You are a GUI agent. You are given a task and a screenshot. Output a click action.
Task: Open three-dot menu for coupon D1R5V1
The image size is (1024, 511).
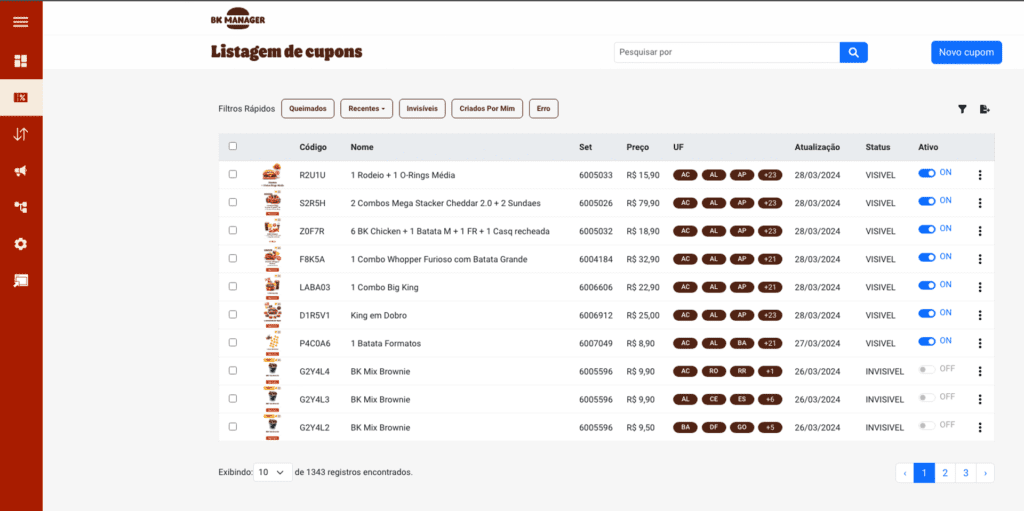point(980,316)
